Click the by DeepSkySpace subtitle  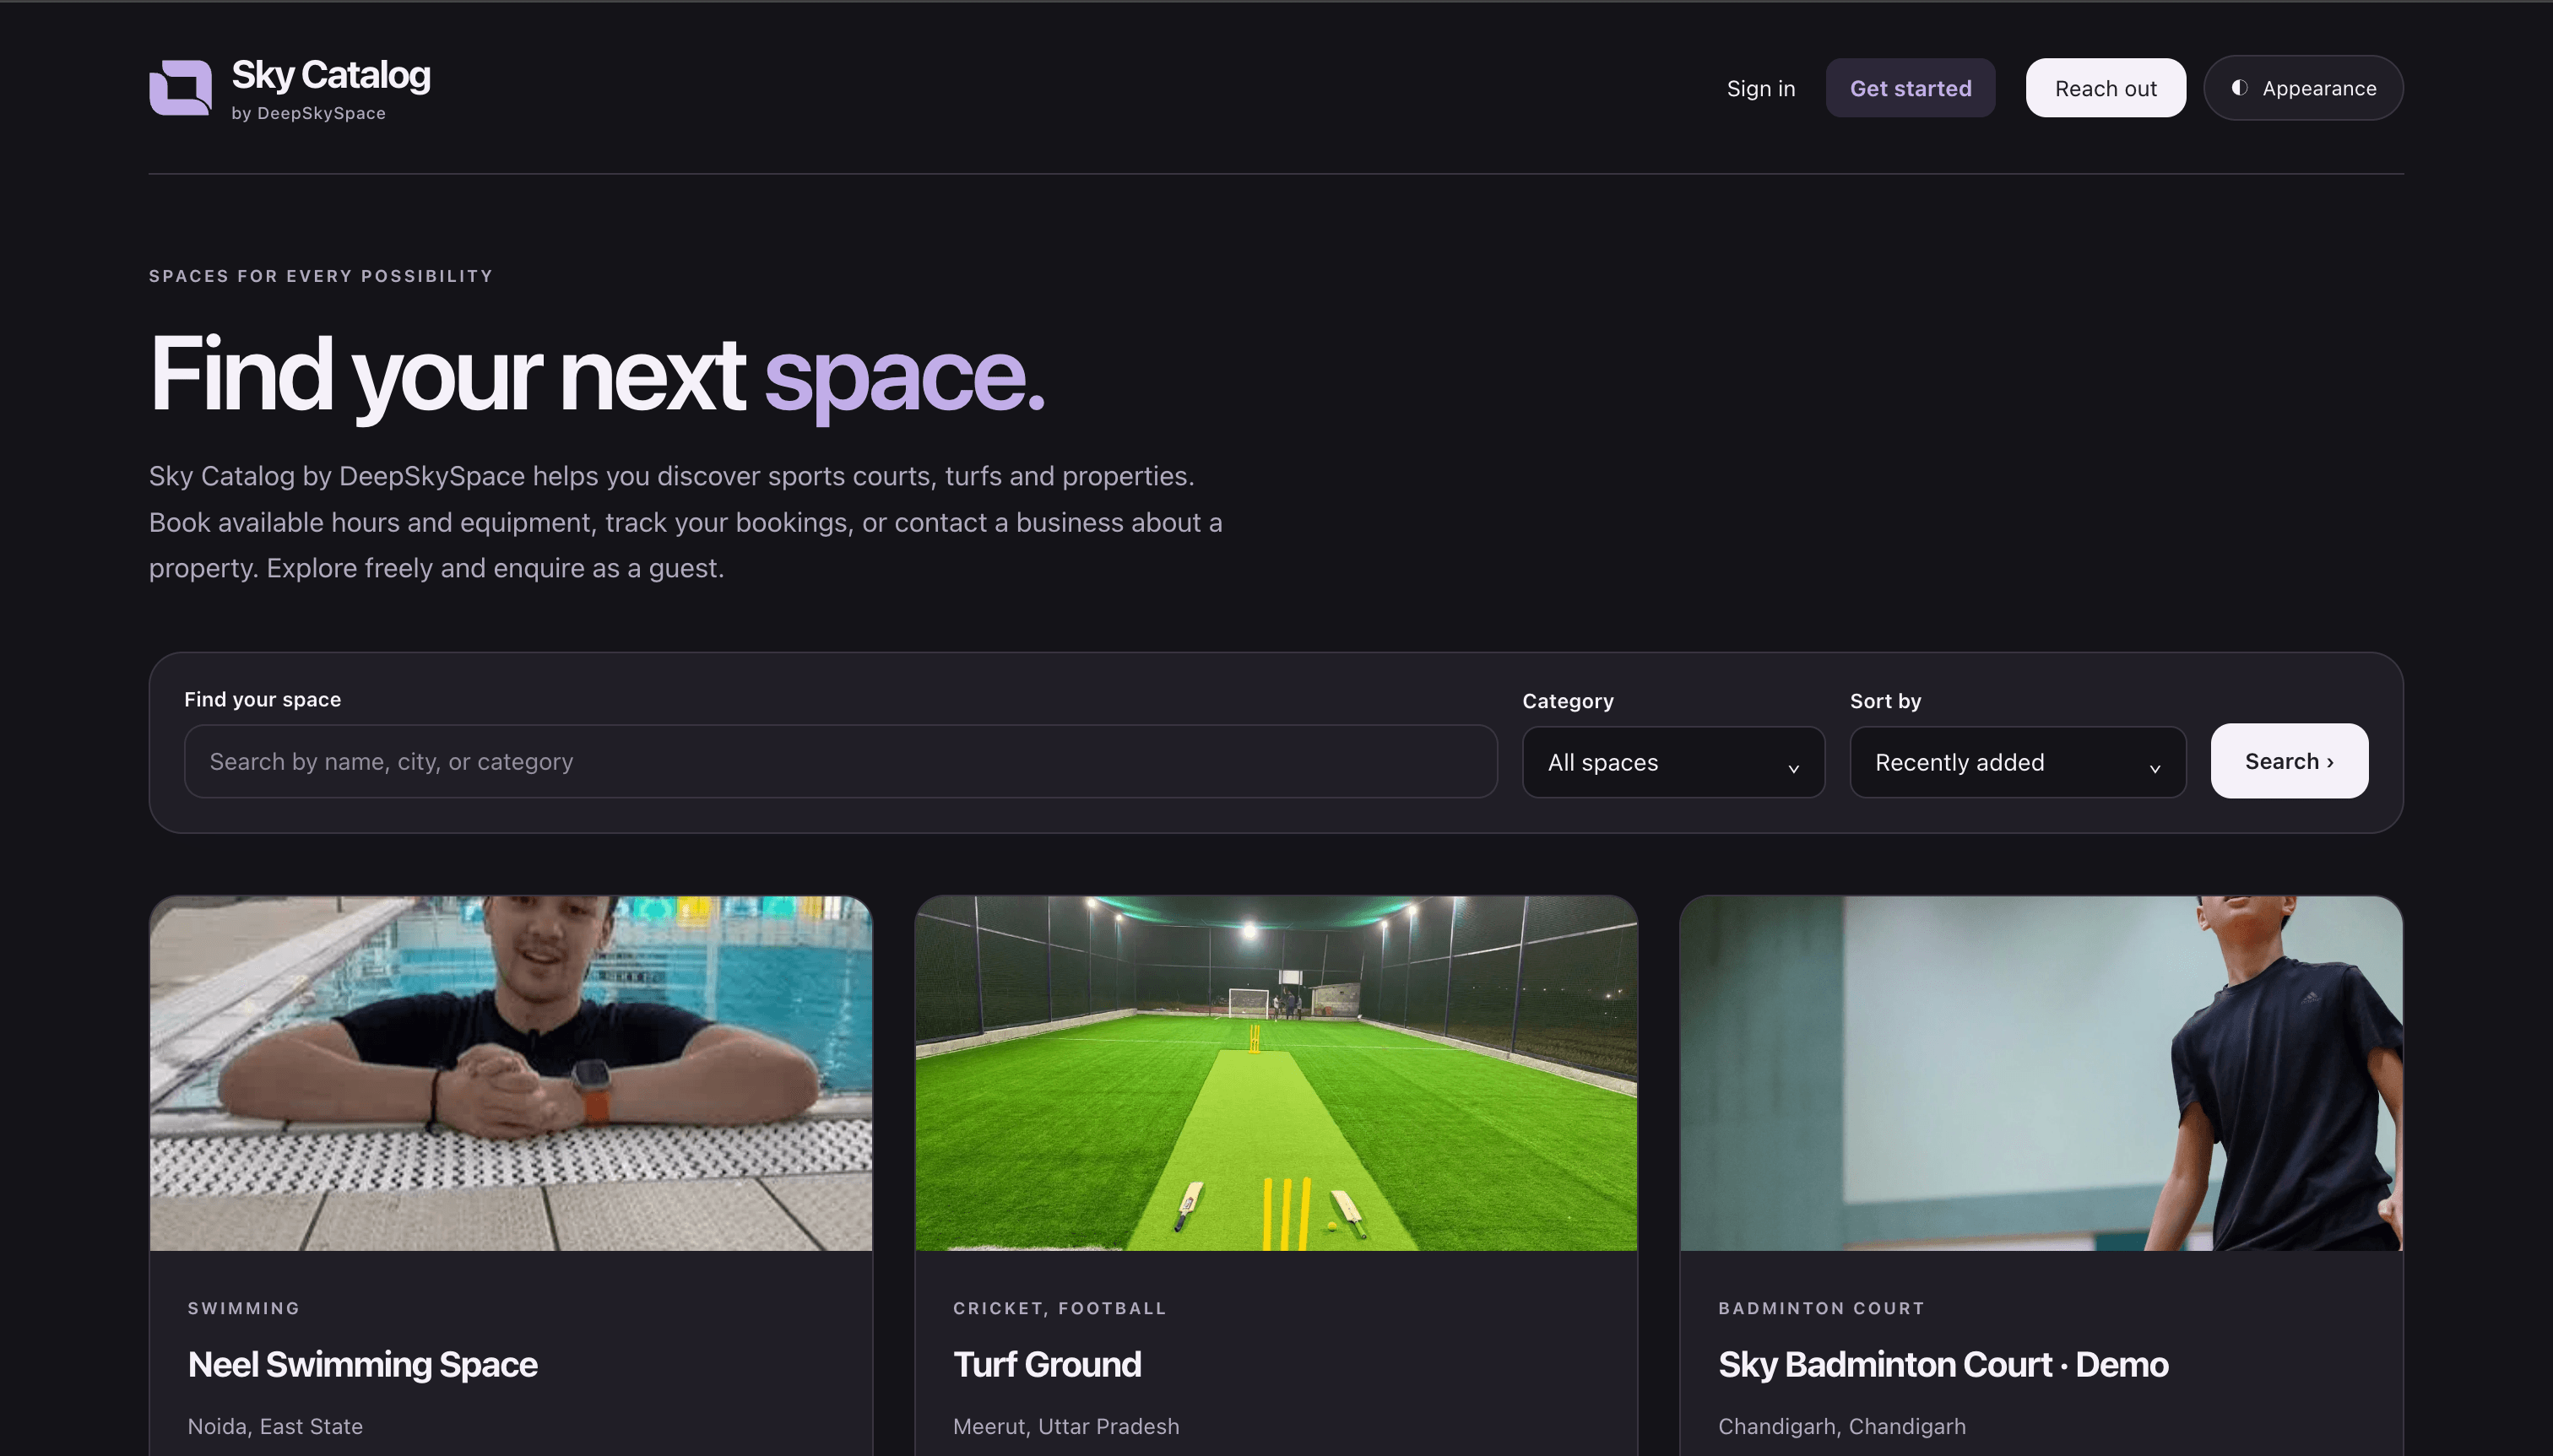click(x=308, y=114)
